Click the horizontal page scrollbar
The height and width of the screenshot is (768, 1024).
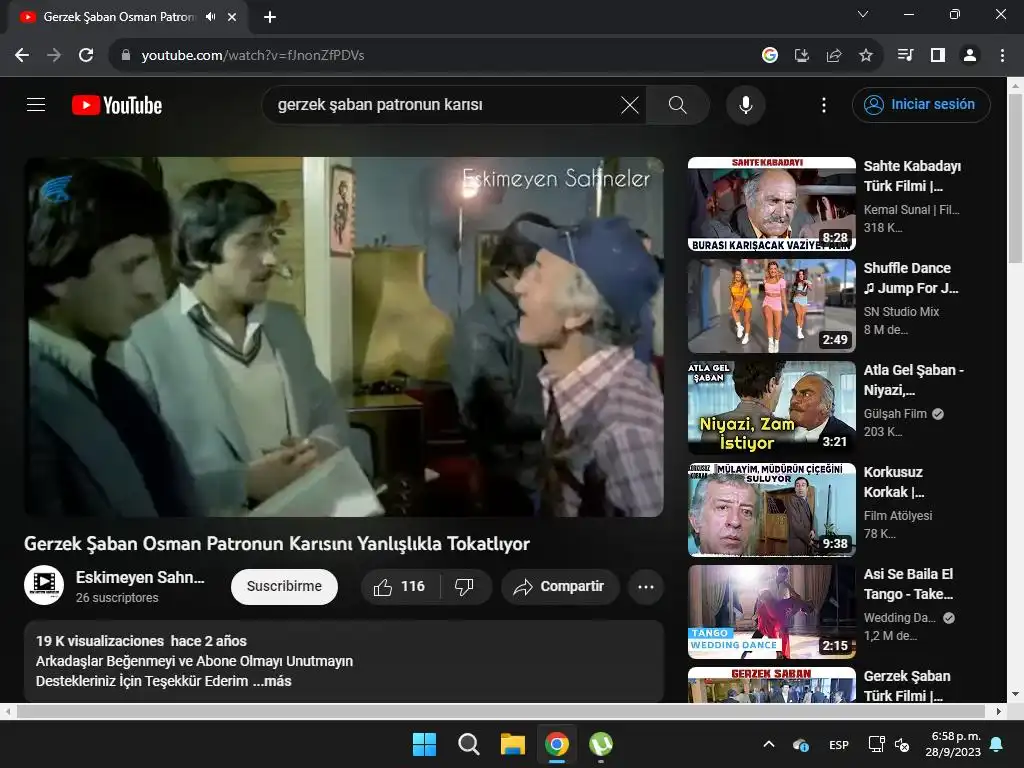point(501,711)
